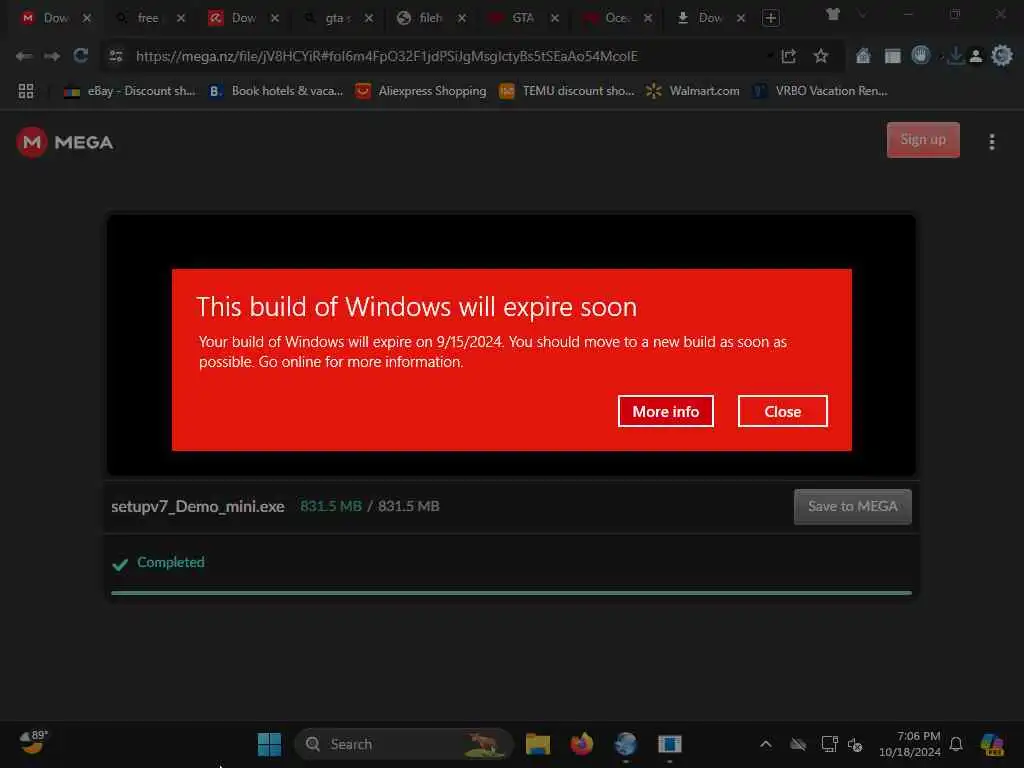Click Save to MEGA button
1024x768 pixels.
pos(852,507)
